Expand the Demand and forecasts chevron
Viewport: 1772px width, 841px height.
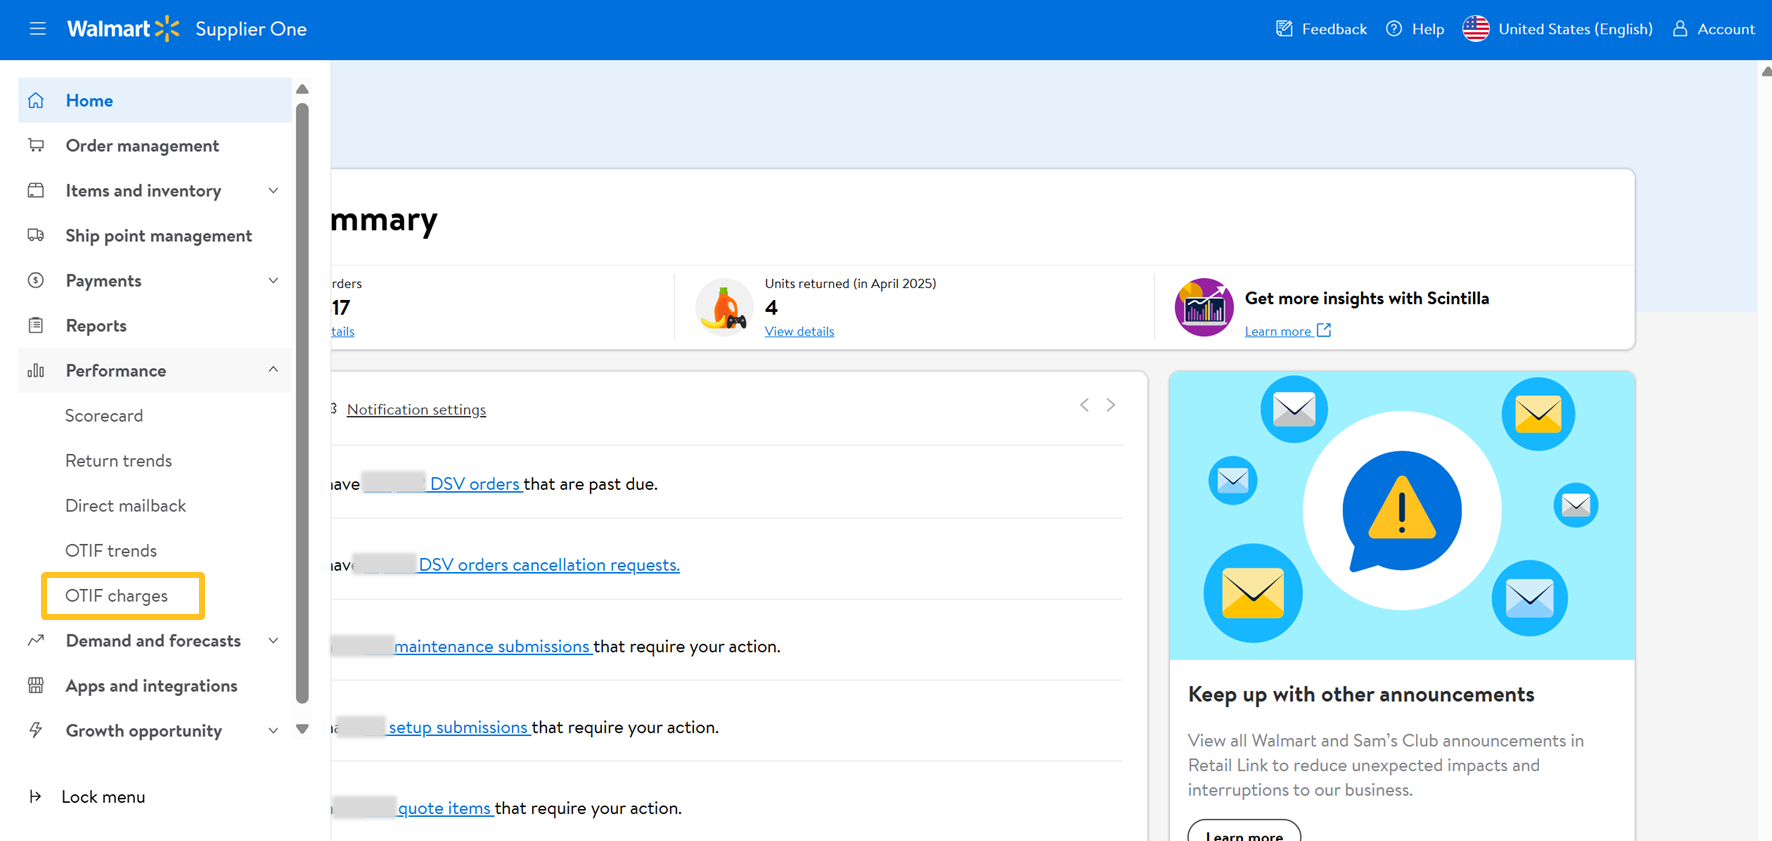273,640
